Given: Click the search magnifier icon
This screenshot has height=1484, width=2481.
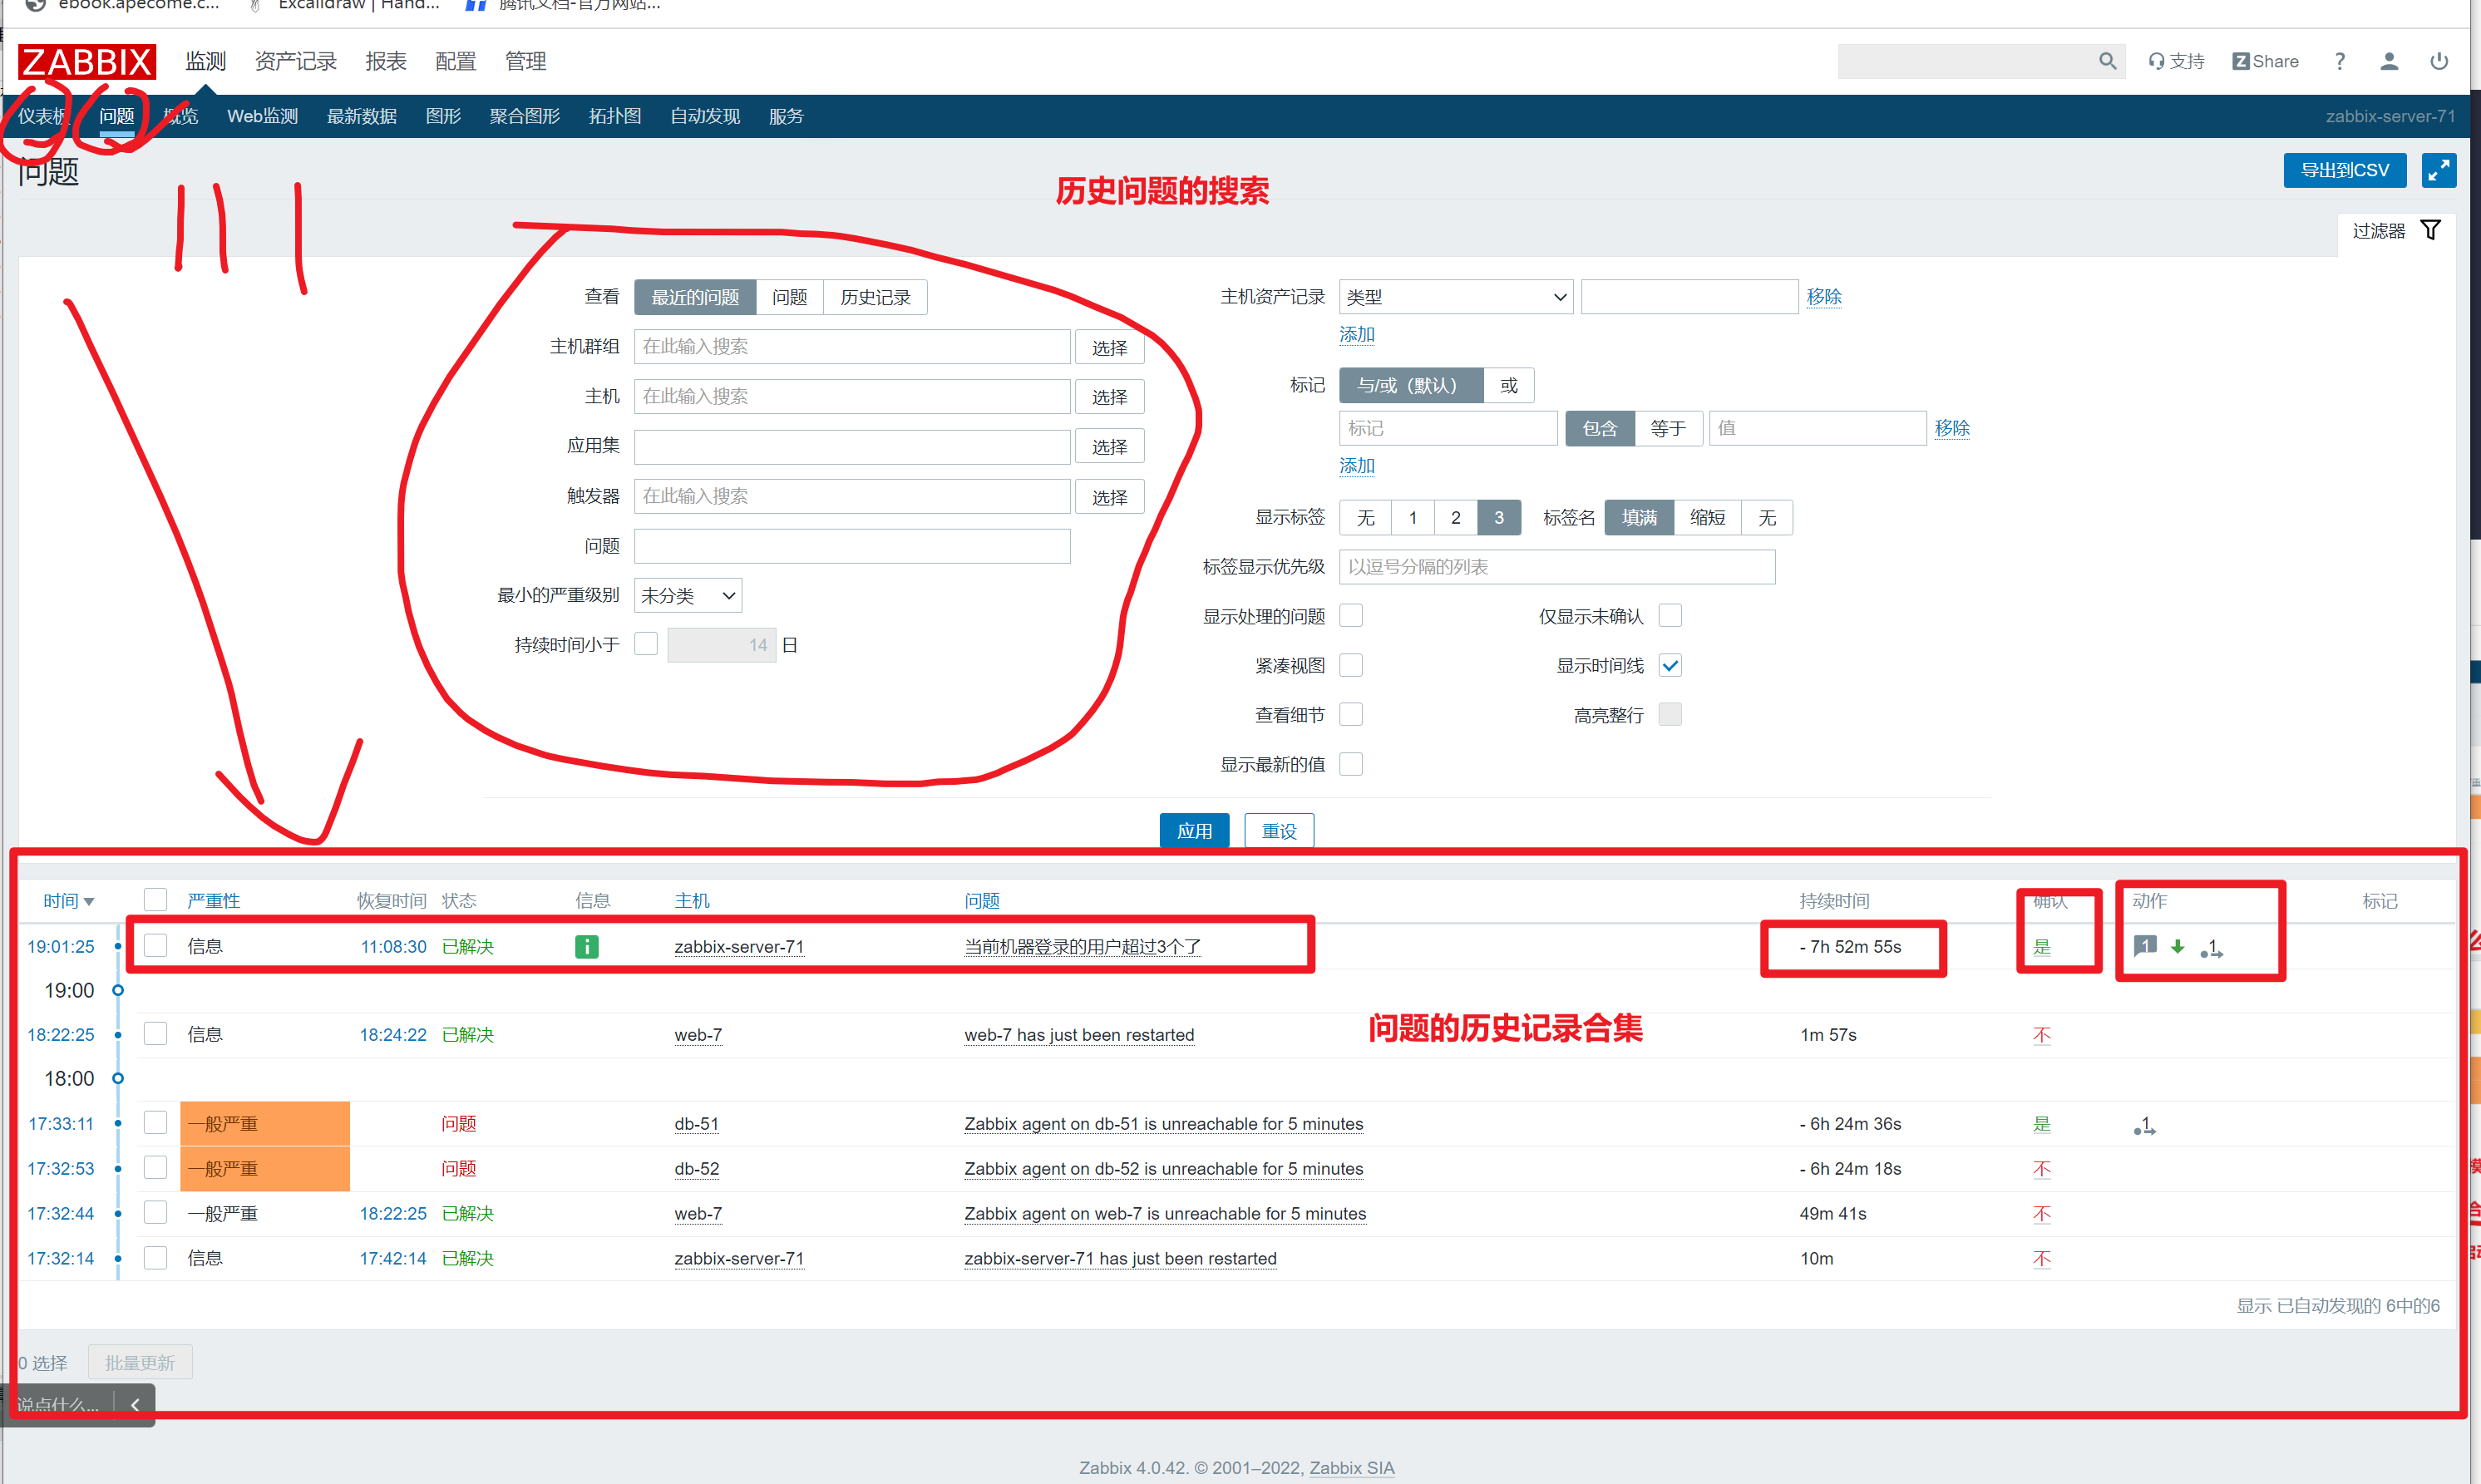Looking at the screenshot, I should [x=2107, y=61].
